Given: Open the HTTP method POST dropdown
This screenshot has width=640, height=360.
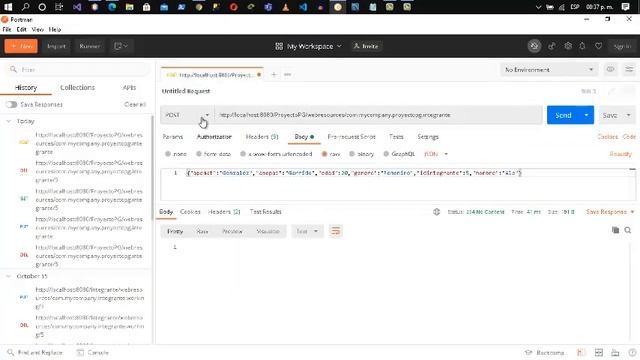Looking at the screenshot, I should coord(187,115).
